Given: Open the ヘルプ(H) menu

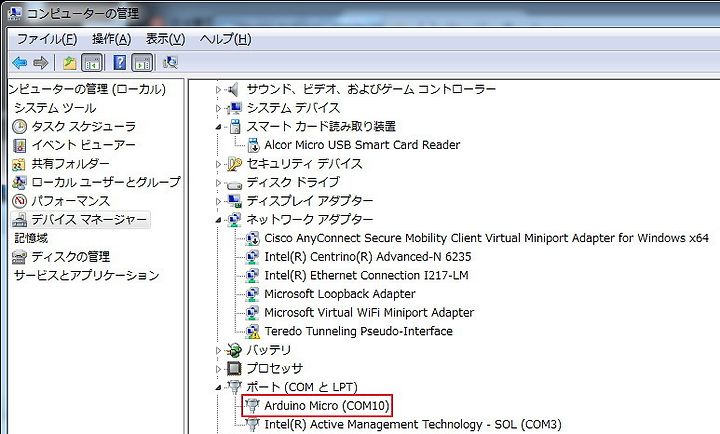Looking at the screenshot, I should (225, 39).
